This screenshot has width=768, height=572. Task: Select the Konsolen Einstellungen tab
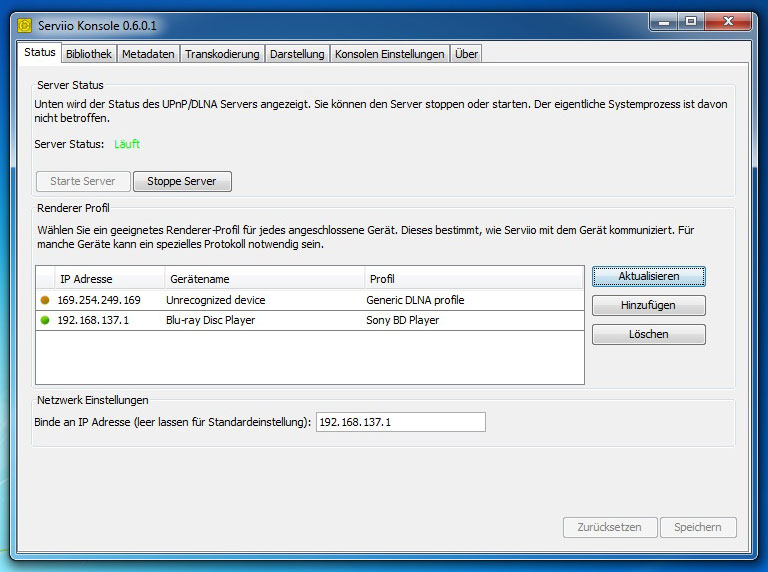point(389,54)
